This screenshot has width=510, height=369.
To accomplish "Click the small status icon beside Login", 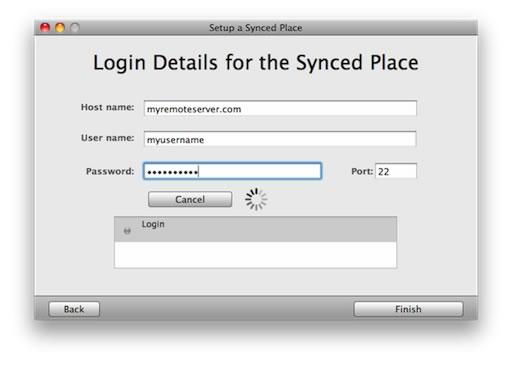I will coord(127,230).
